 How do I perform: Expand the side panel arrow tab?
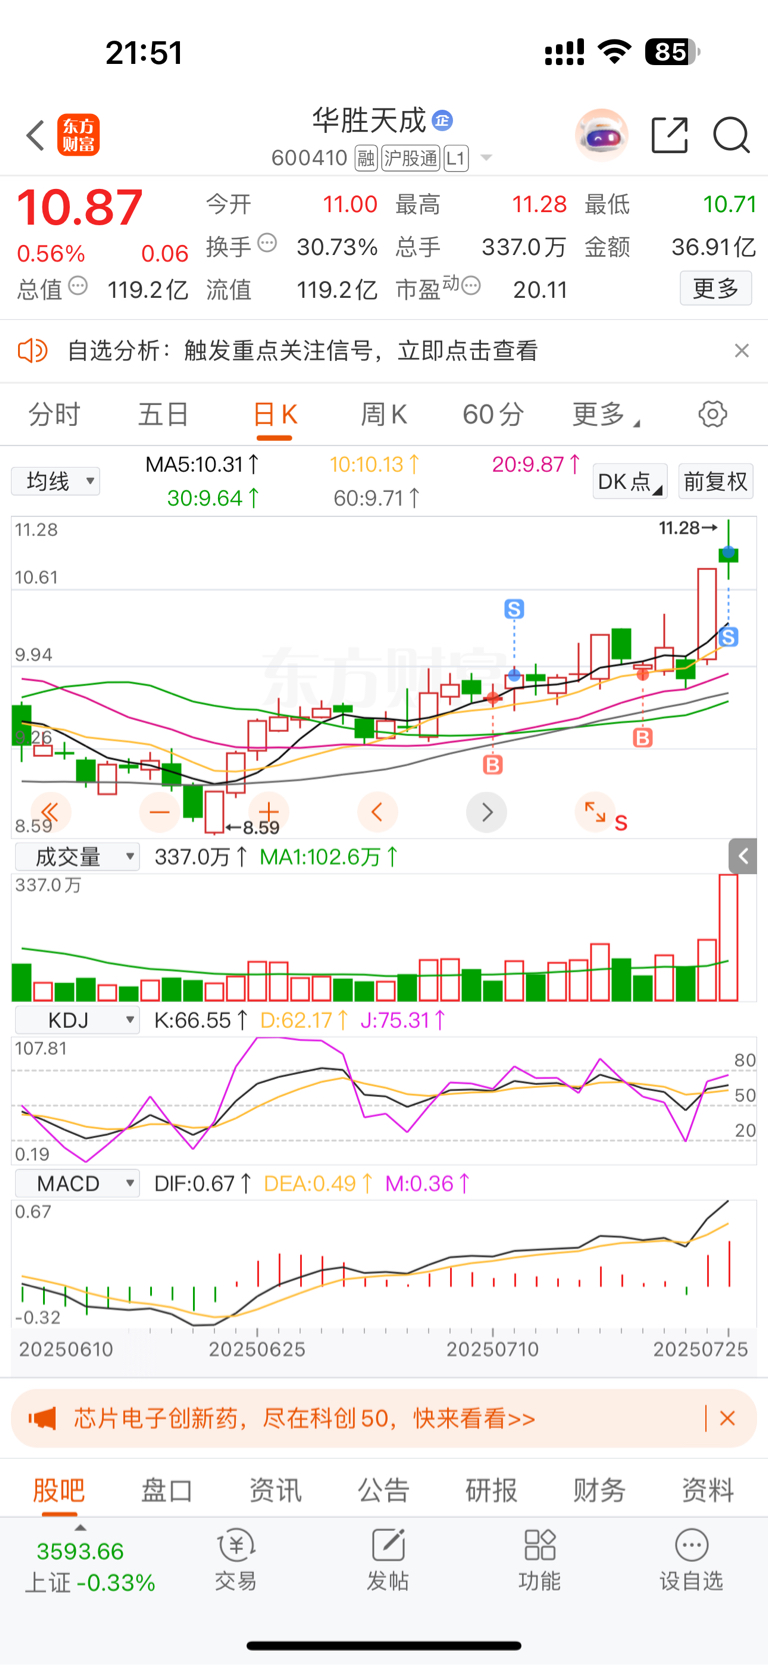pyautogui.click(x=743, y=856)
